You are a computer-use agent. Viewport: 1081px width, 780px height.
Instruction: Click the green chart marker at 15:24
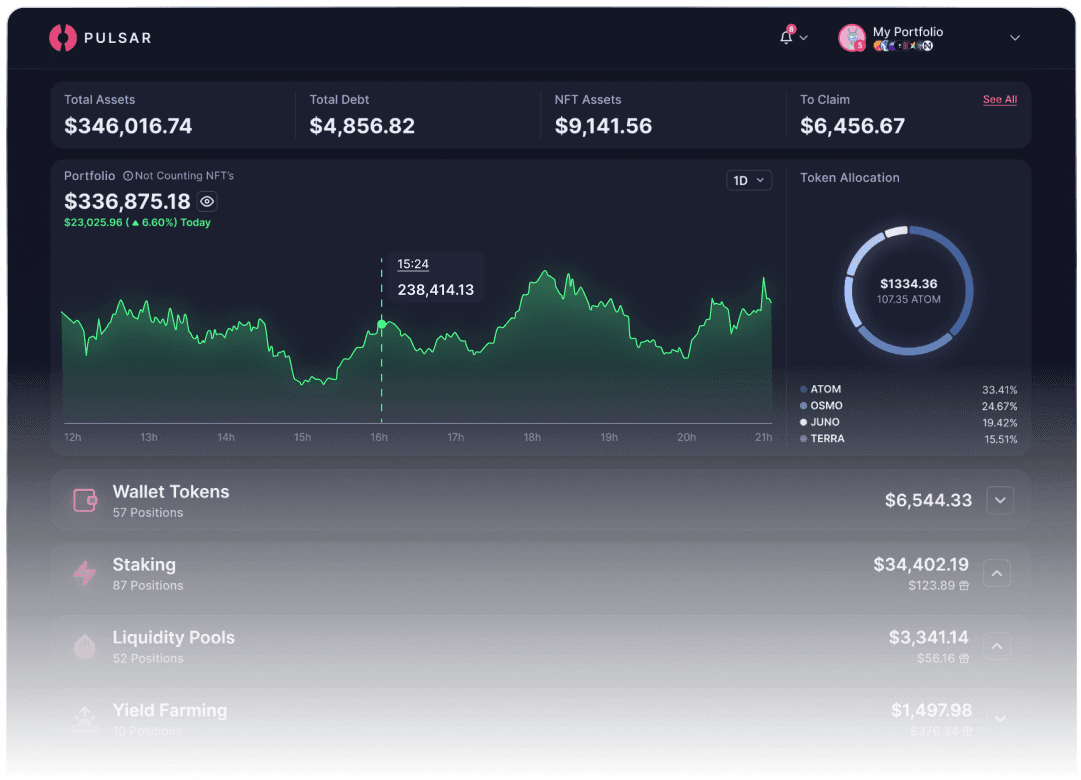pos(382,324)
